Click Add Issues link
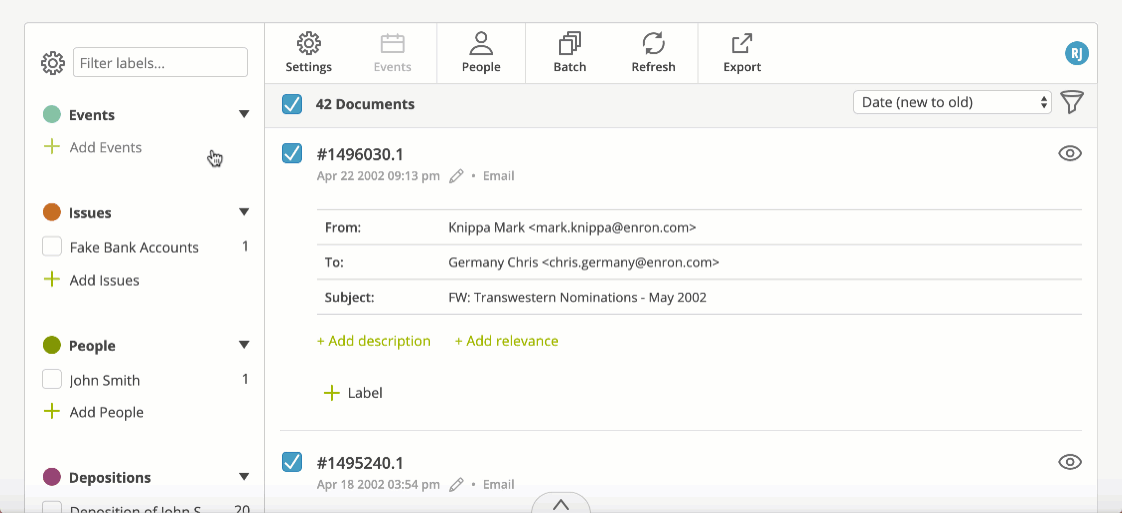The height and width of the screenshot is (513, 1122). 104,280
